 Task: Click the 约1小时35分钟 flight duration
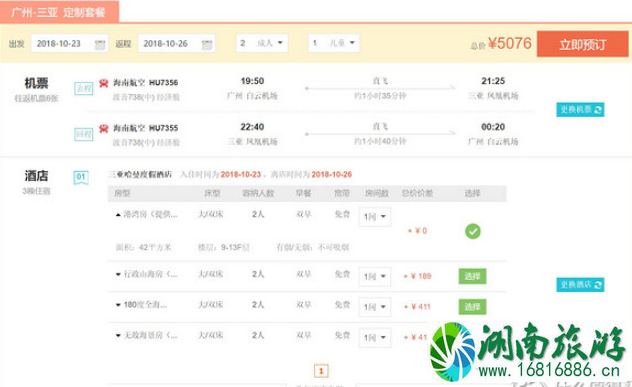pos(380,96)
